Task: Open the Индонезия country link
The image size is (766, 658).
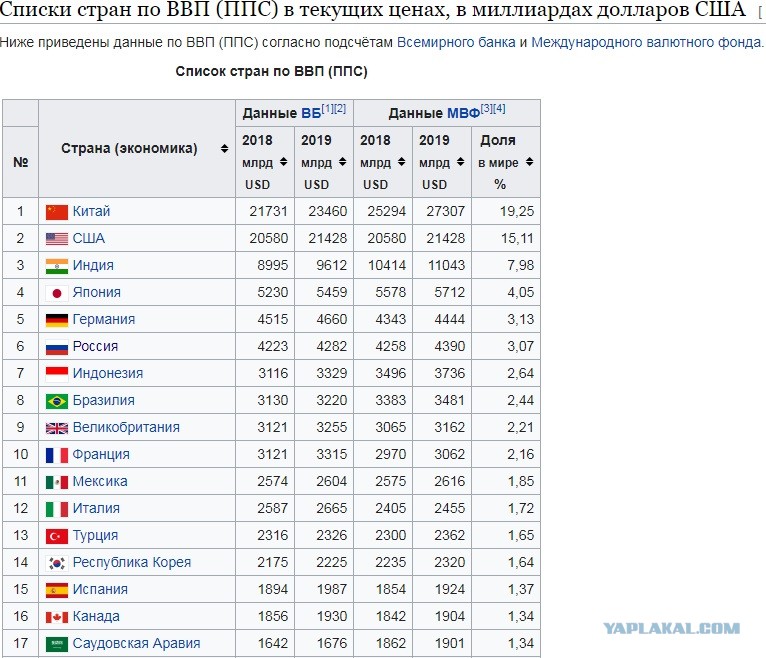Action: click(x=107, y=374)
